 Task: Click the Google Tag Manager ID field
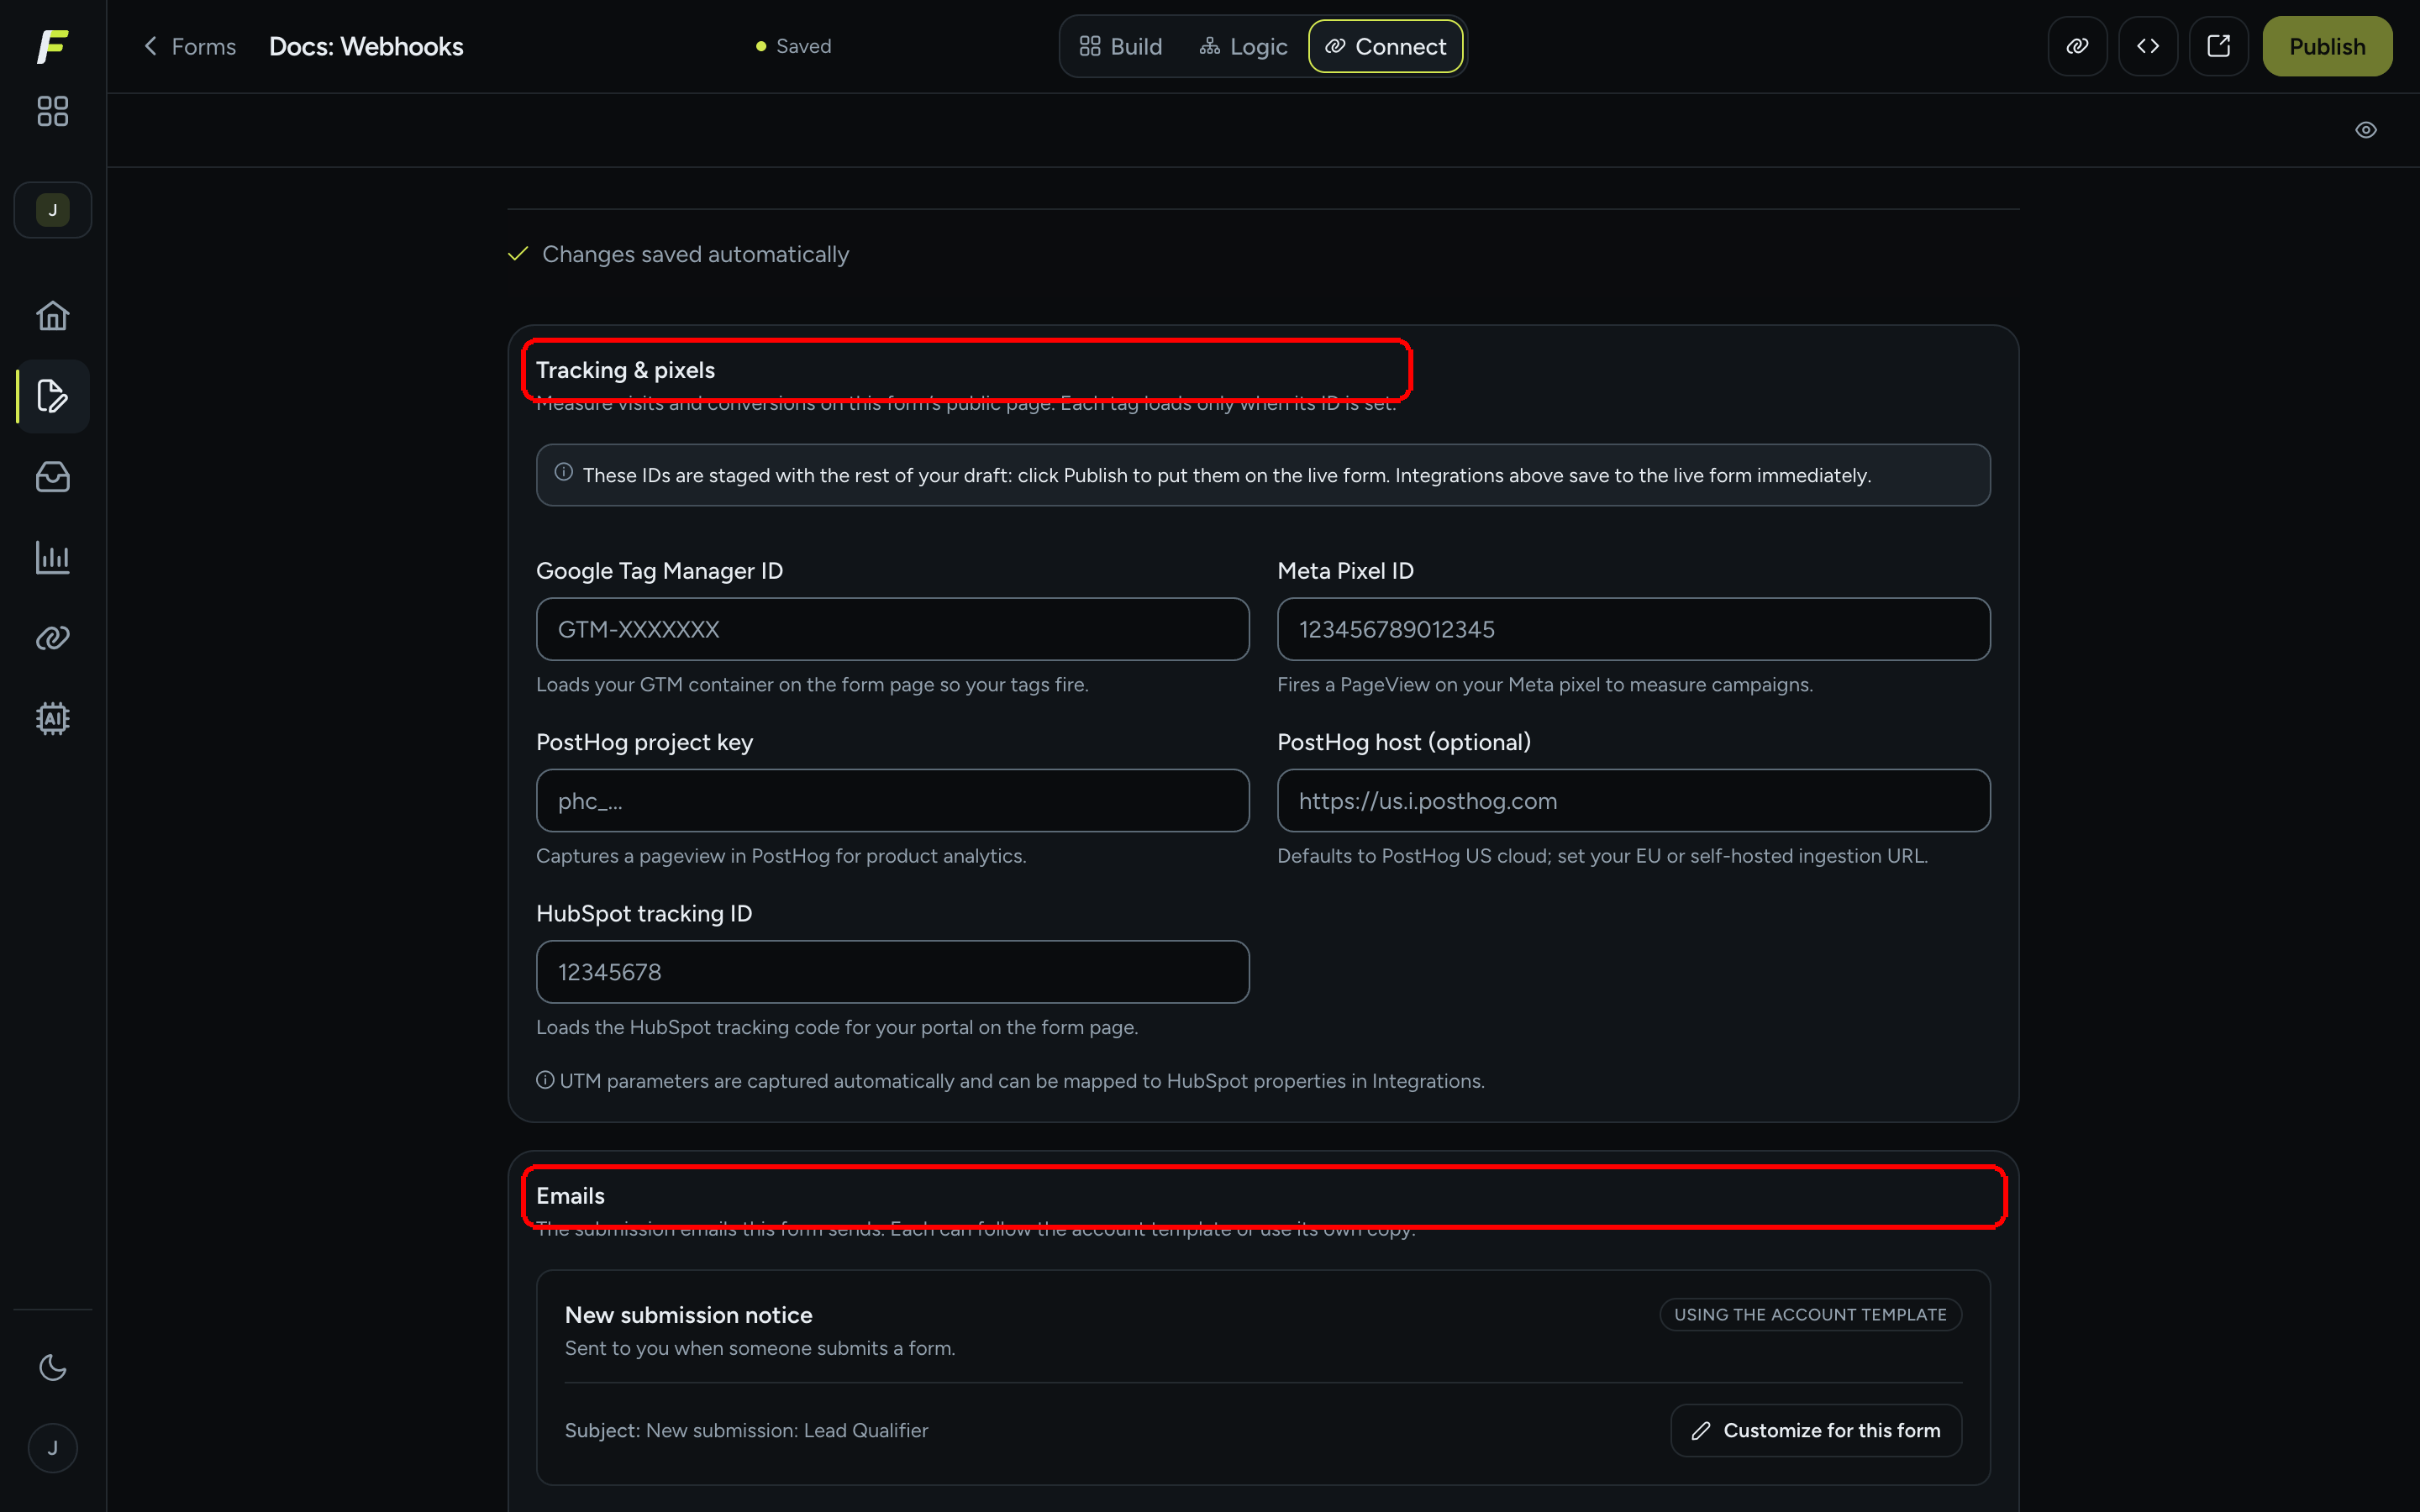click(x=892, y=629)
